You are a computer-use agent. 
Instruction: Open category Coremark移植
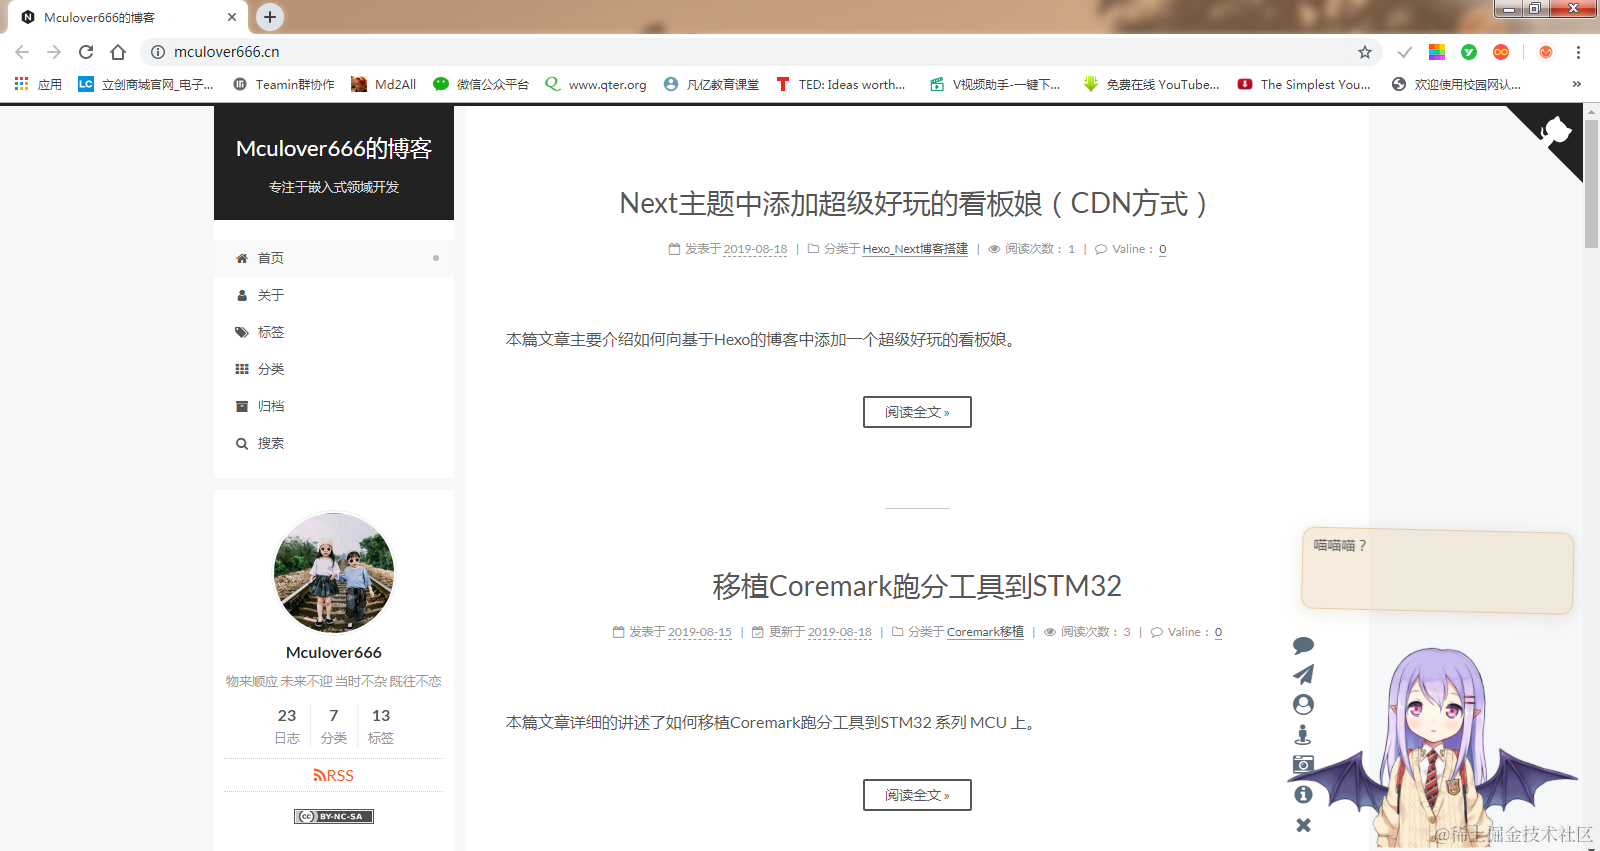point(985,632)
